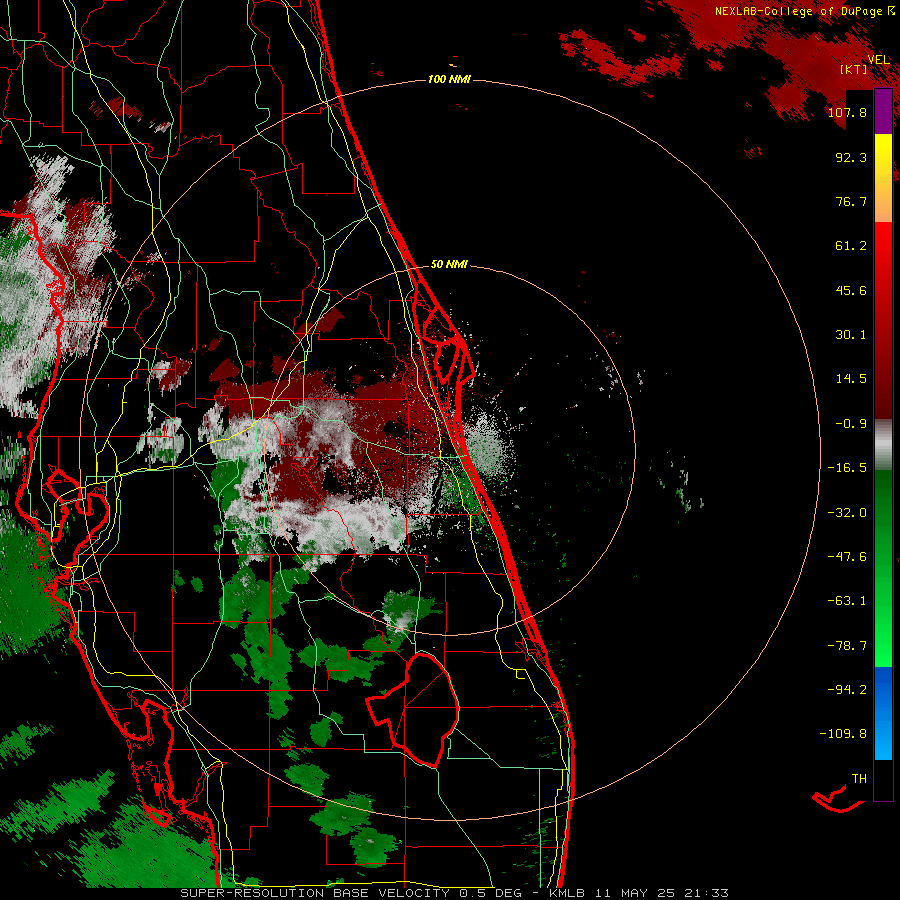
Task: Click the 92.3 velocity scale value
Action: pos(851,157)
